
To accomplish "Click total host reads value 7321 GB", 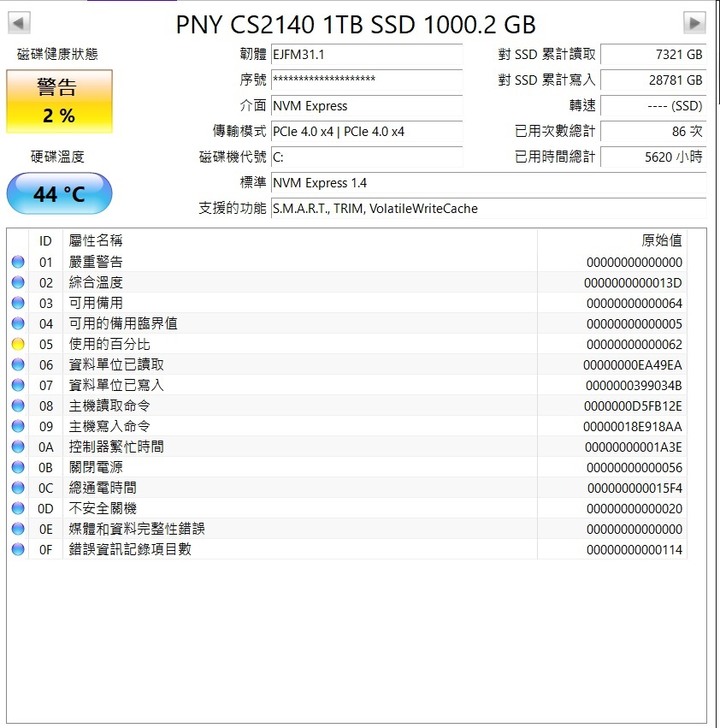I will tap(653, 55).
